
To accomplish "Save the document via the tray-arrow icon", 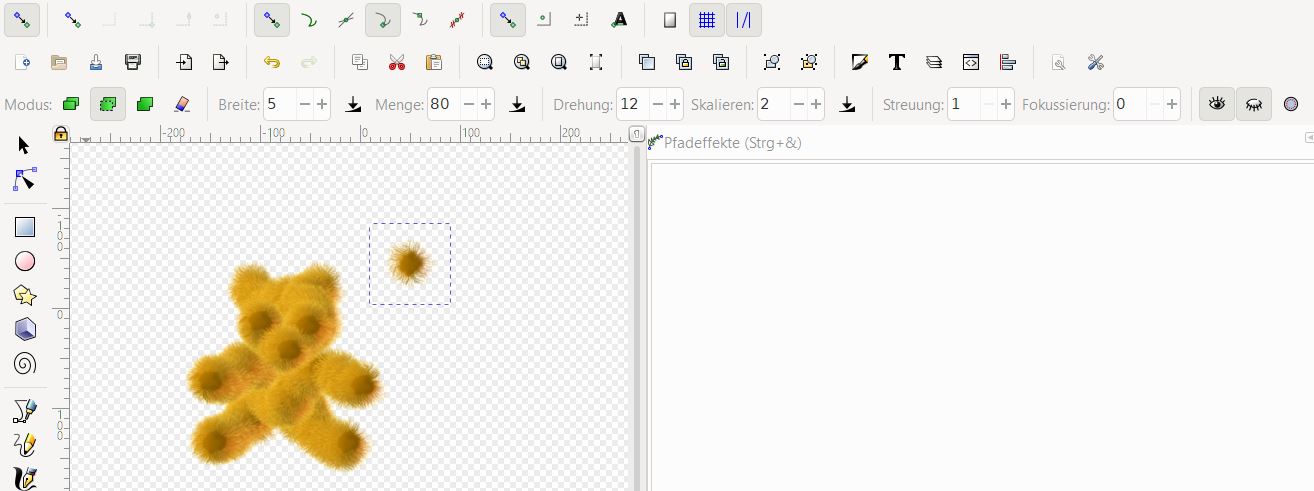I will 96,62.
